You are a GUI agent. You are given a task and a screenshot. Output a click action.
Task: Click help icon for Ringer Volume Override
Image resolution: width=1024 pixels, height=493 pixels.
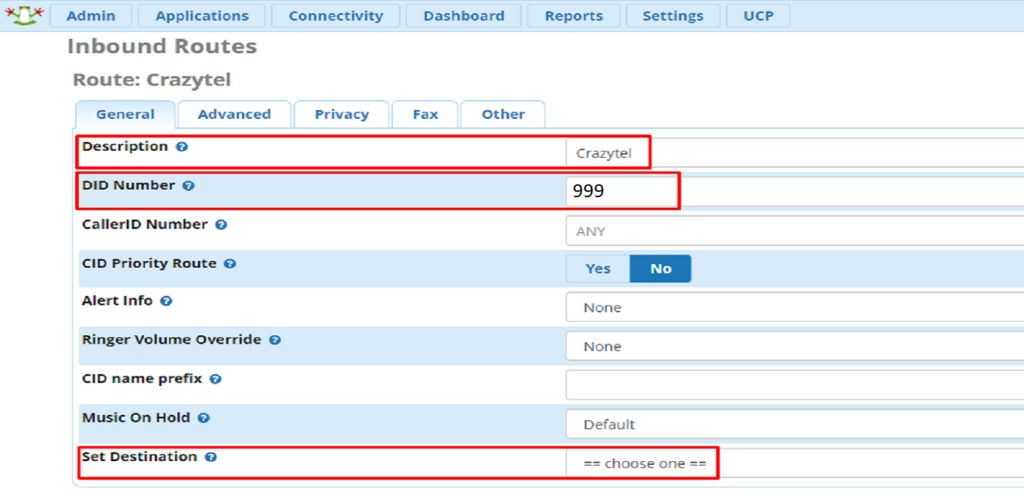275,340
